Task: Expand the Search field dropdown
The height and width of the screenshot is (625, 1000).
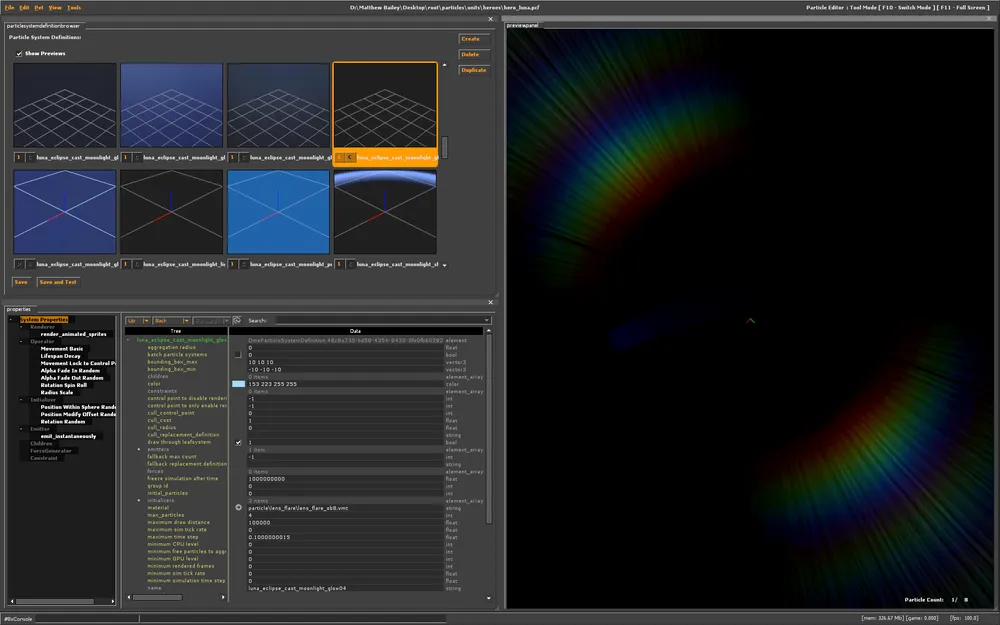Action: click(487, 320)
